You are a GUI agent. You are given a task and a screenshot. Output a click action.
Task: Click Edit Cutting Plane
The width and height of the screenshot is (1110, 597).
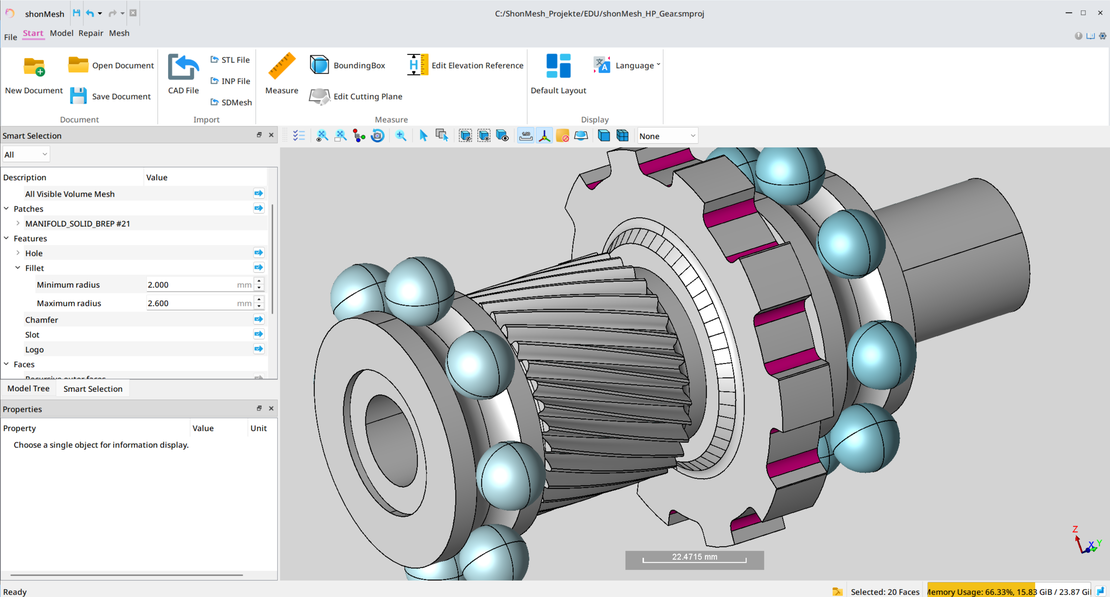pyautogui.click(x=355, y=97)
